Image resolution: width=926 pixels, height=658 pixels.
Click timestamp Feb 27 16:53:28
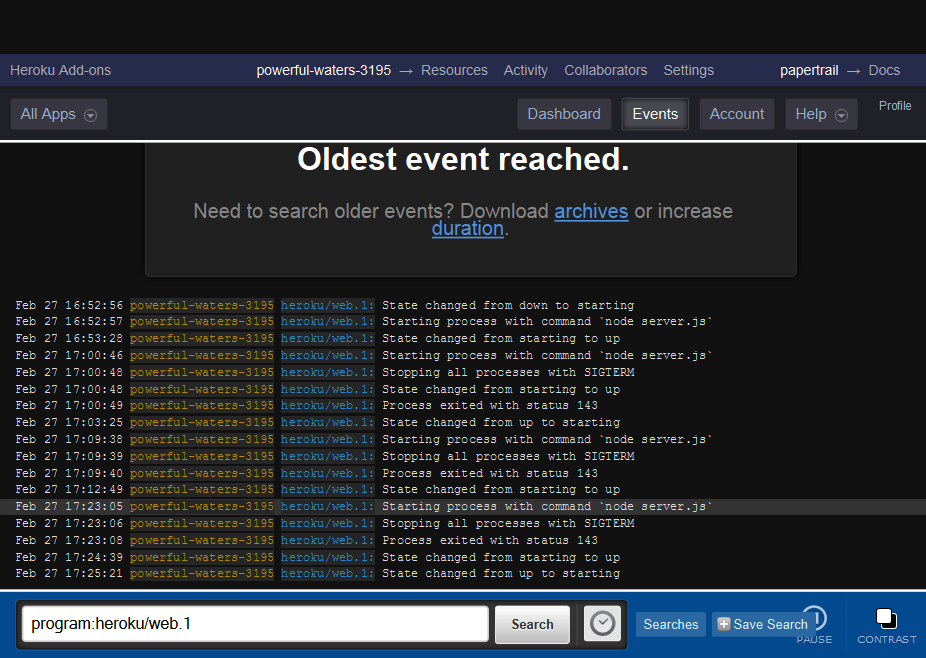pos(69,338)
